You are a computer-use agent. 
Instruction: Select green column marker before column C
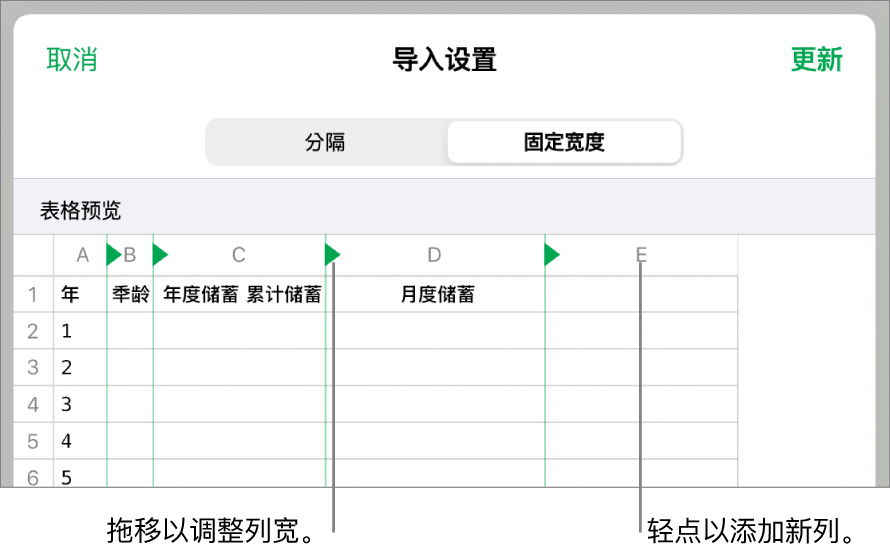click(x=160, y=255)
